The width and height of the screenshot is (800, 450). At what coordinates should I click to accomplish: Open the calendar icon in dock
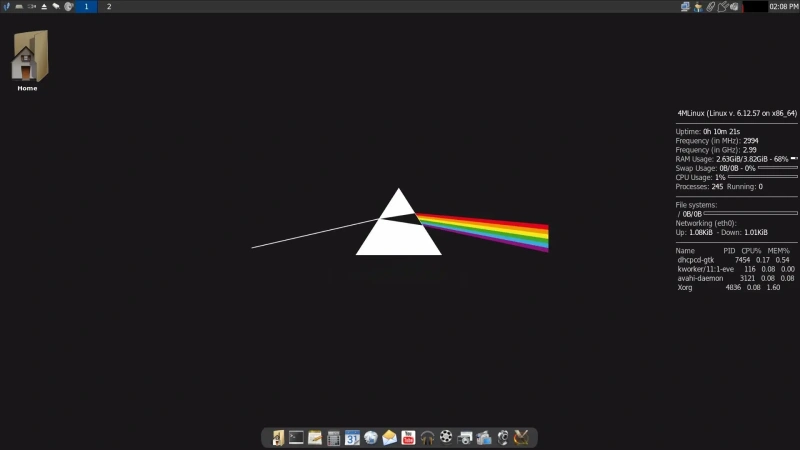click(352, 437)
